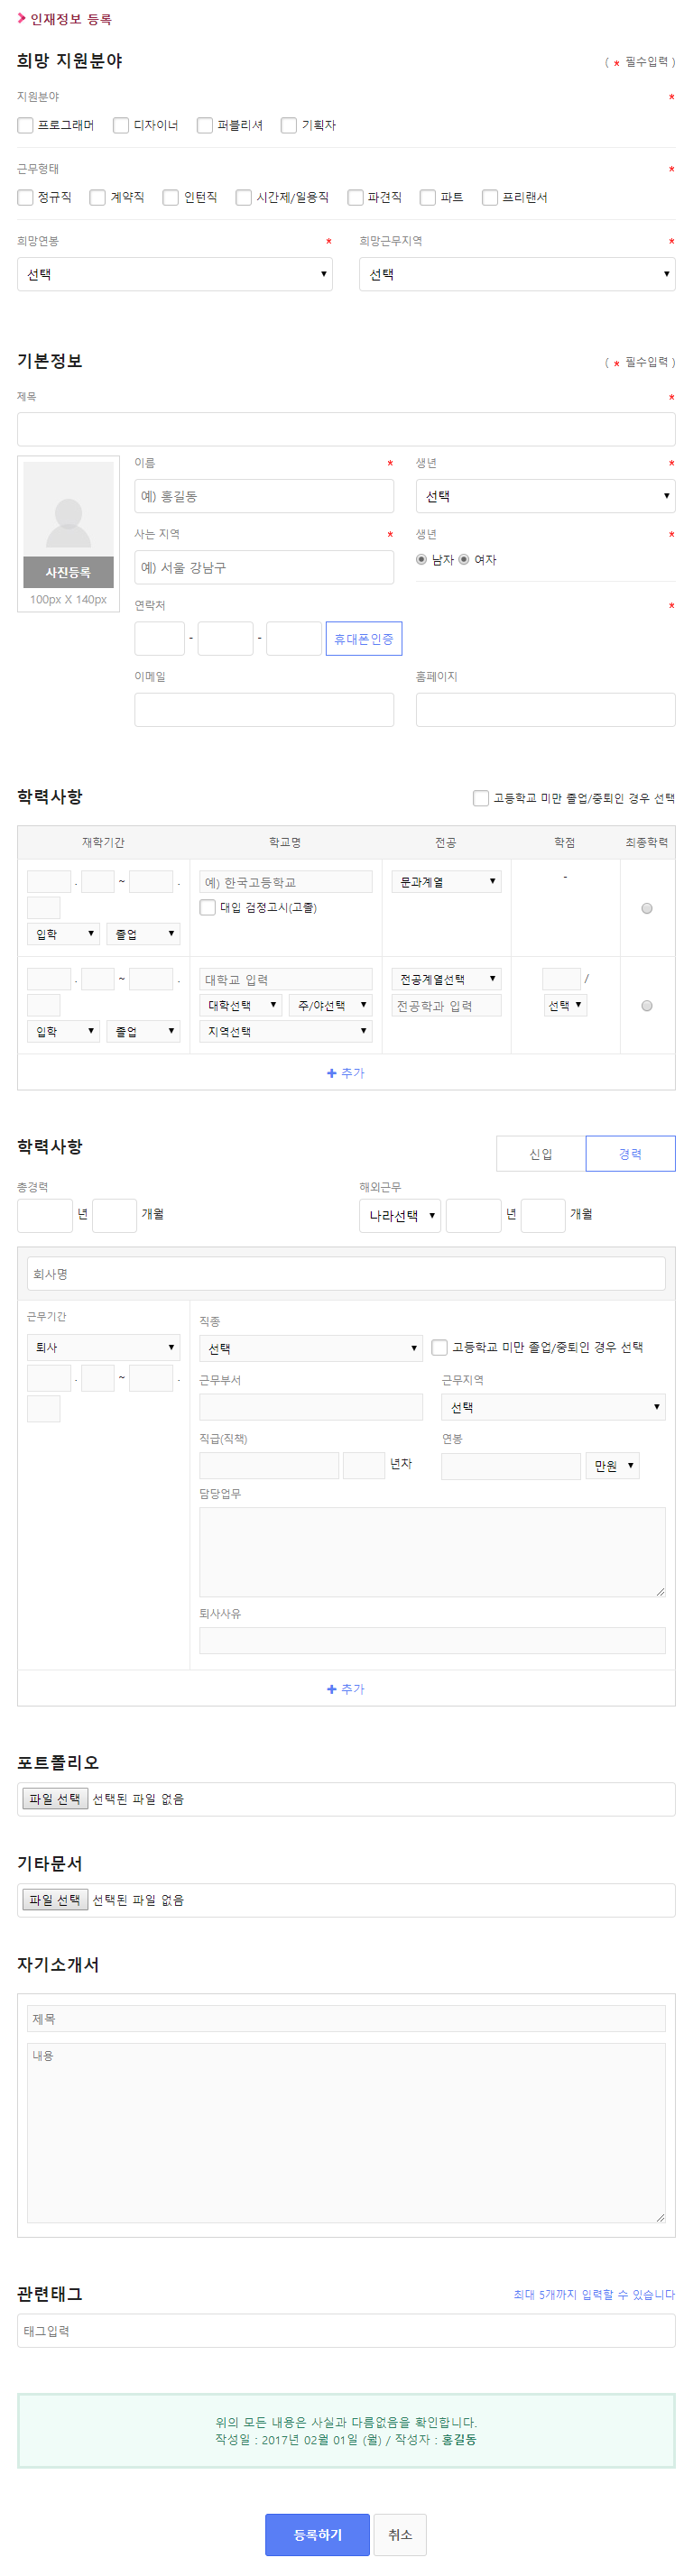The height and width of the screenshot is (2576, 684).
Task: Click the plus 추가 icon below the 퇴사사유 field
Action: tap(331, 1689)
